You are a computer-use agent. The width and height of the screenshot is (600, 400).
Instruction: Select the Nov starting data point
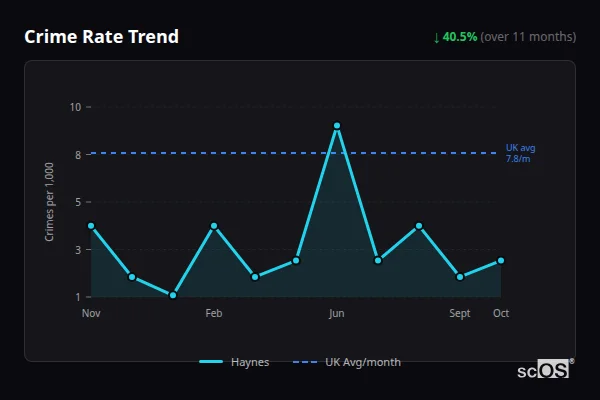91,226
